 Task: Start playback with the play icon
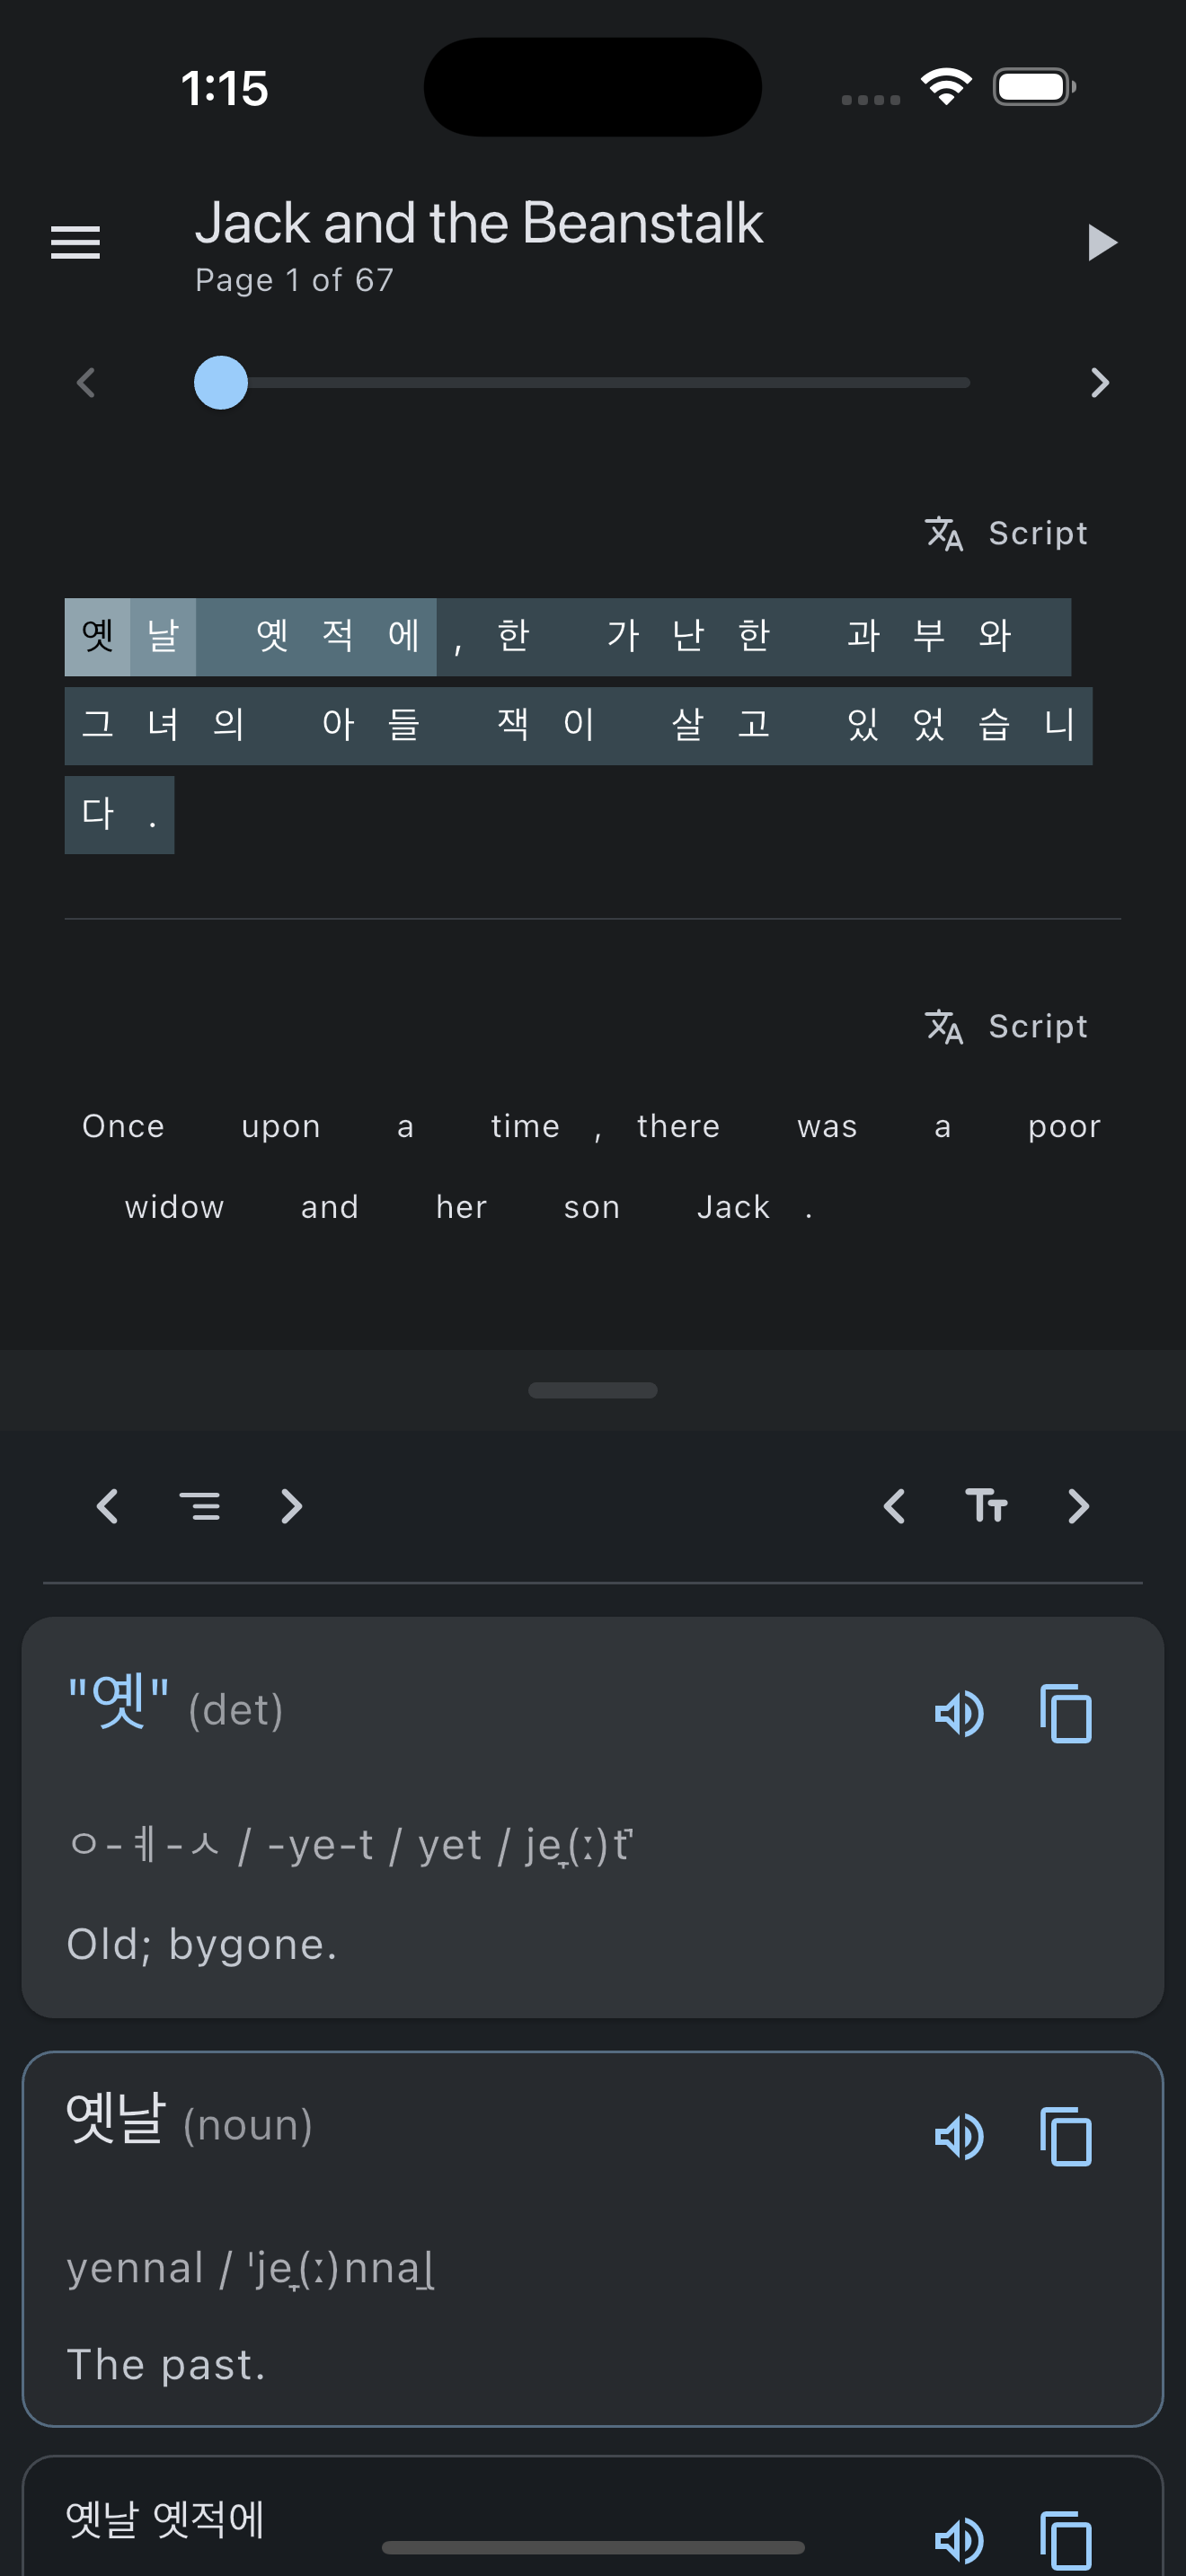pos(1101,242)
